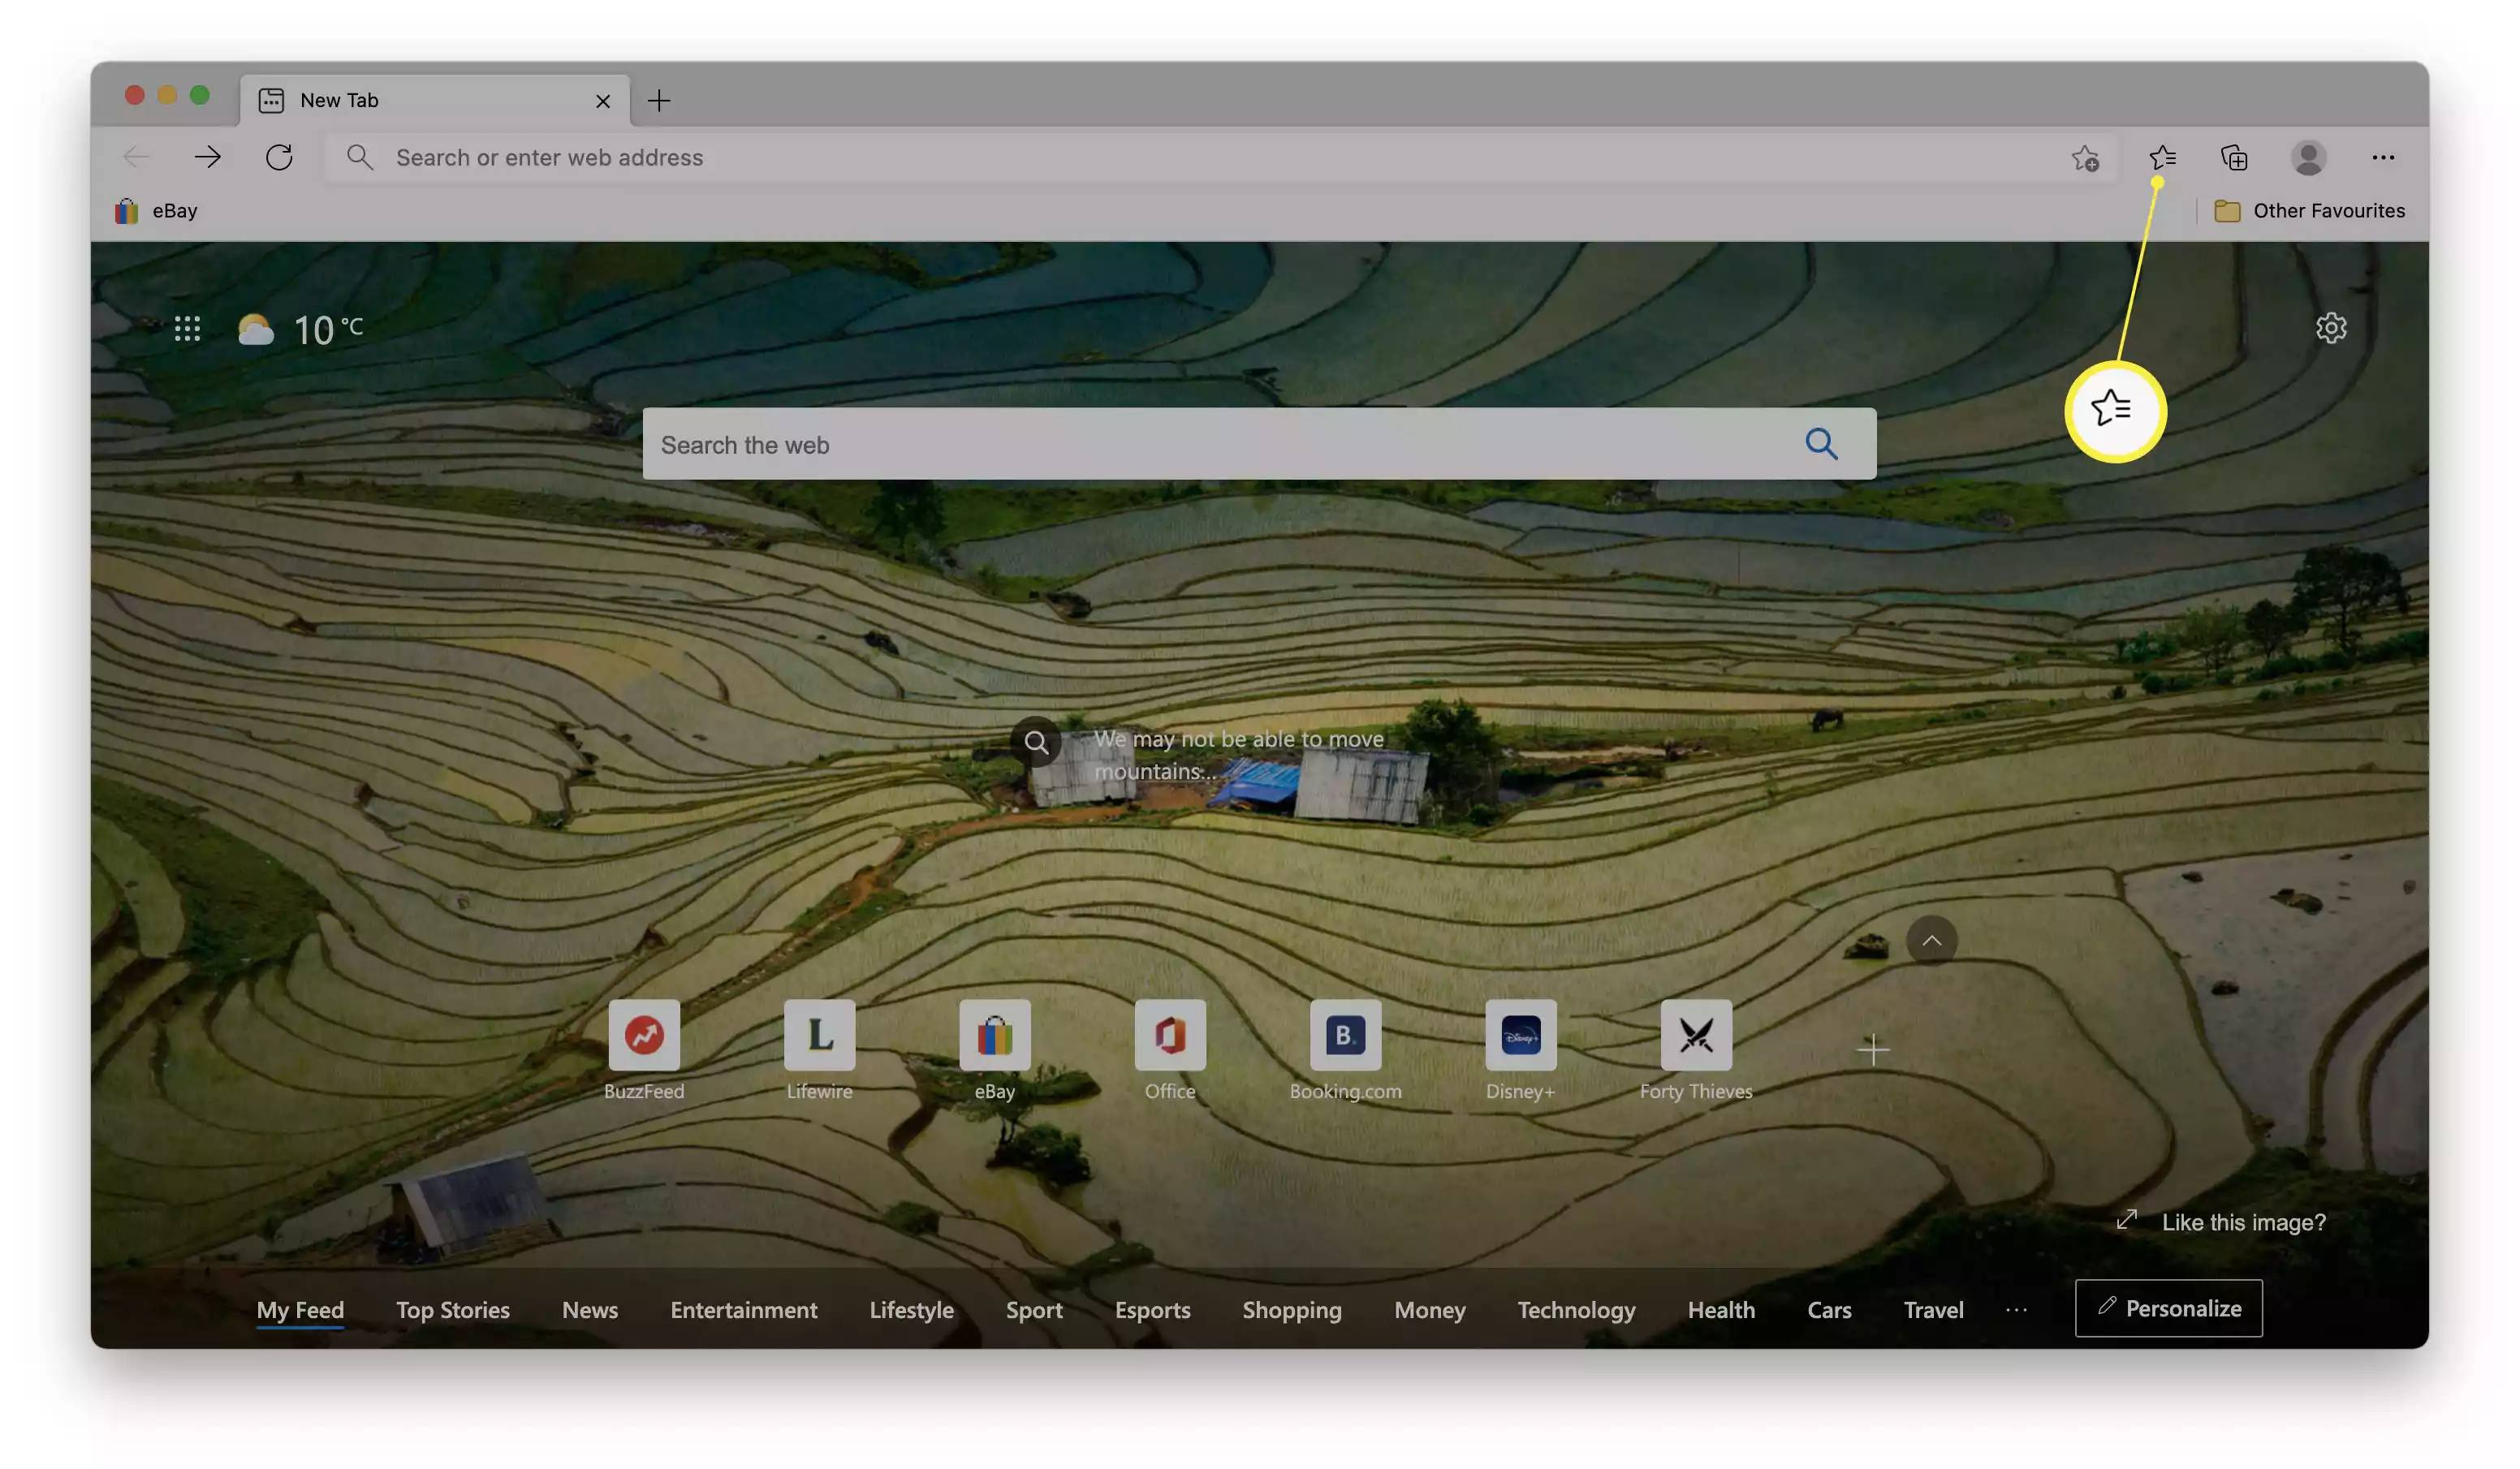Screen dimensions: 2520x1469
Task: Click the Add new shortcut button
Action: click(1870, 1049)
